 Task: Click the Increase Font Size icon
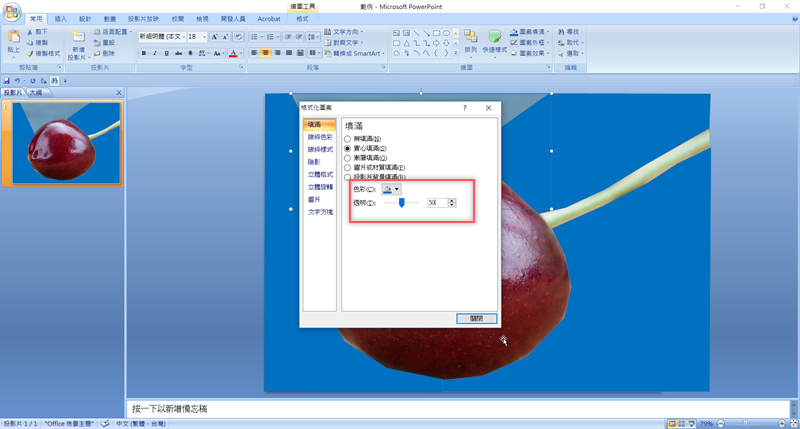tap(214, 37)
